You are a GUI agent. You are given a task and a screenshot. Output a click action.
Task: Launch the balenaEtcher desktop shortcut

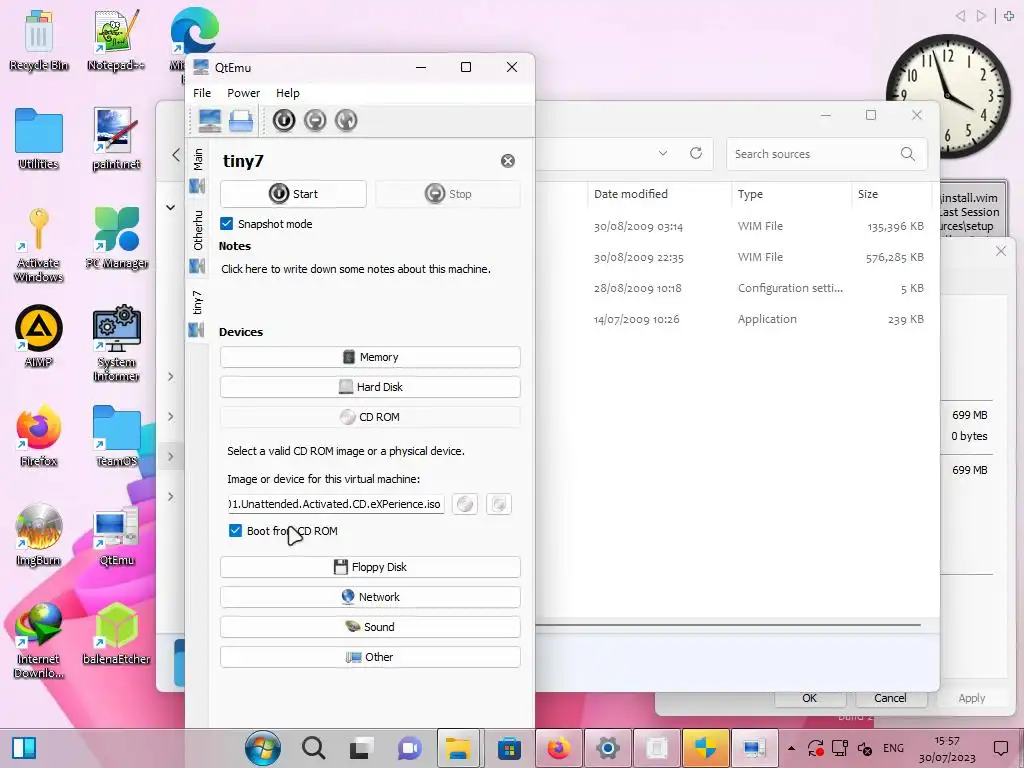click(x=116, y=633)
